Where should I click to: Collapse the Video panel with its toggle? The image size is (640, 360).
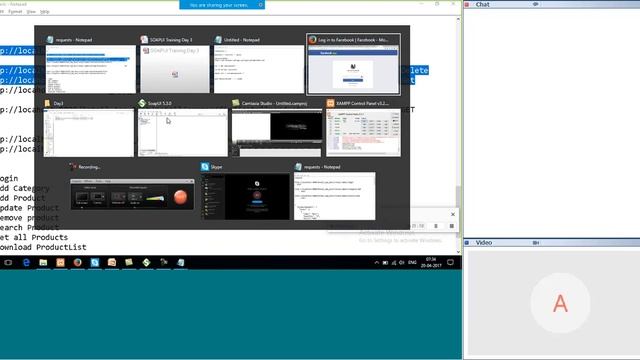[x=467, y=242]
